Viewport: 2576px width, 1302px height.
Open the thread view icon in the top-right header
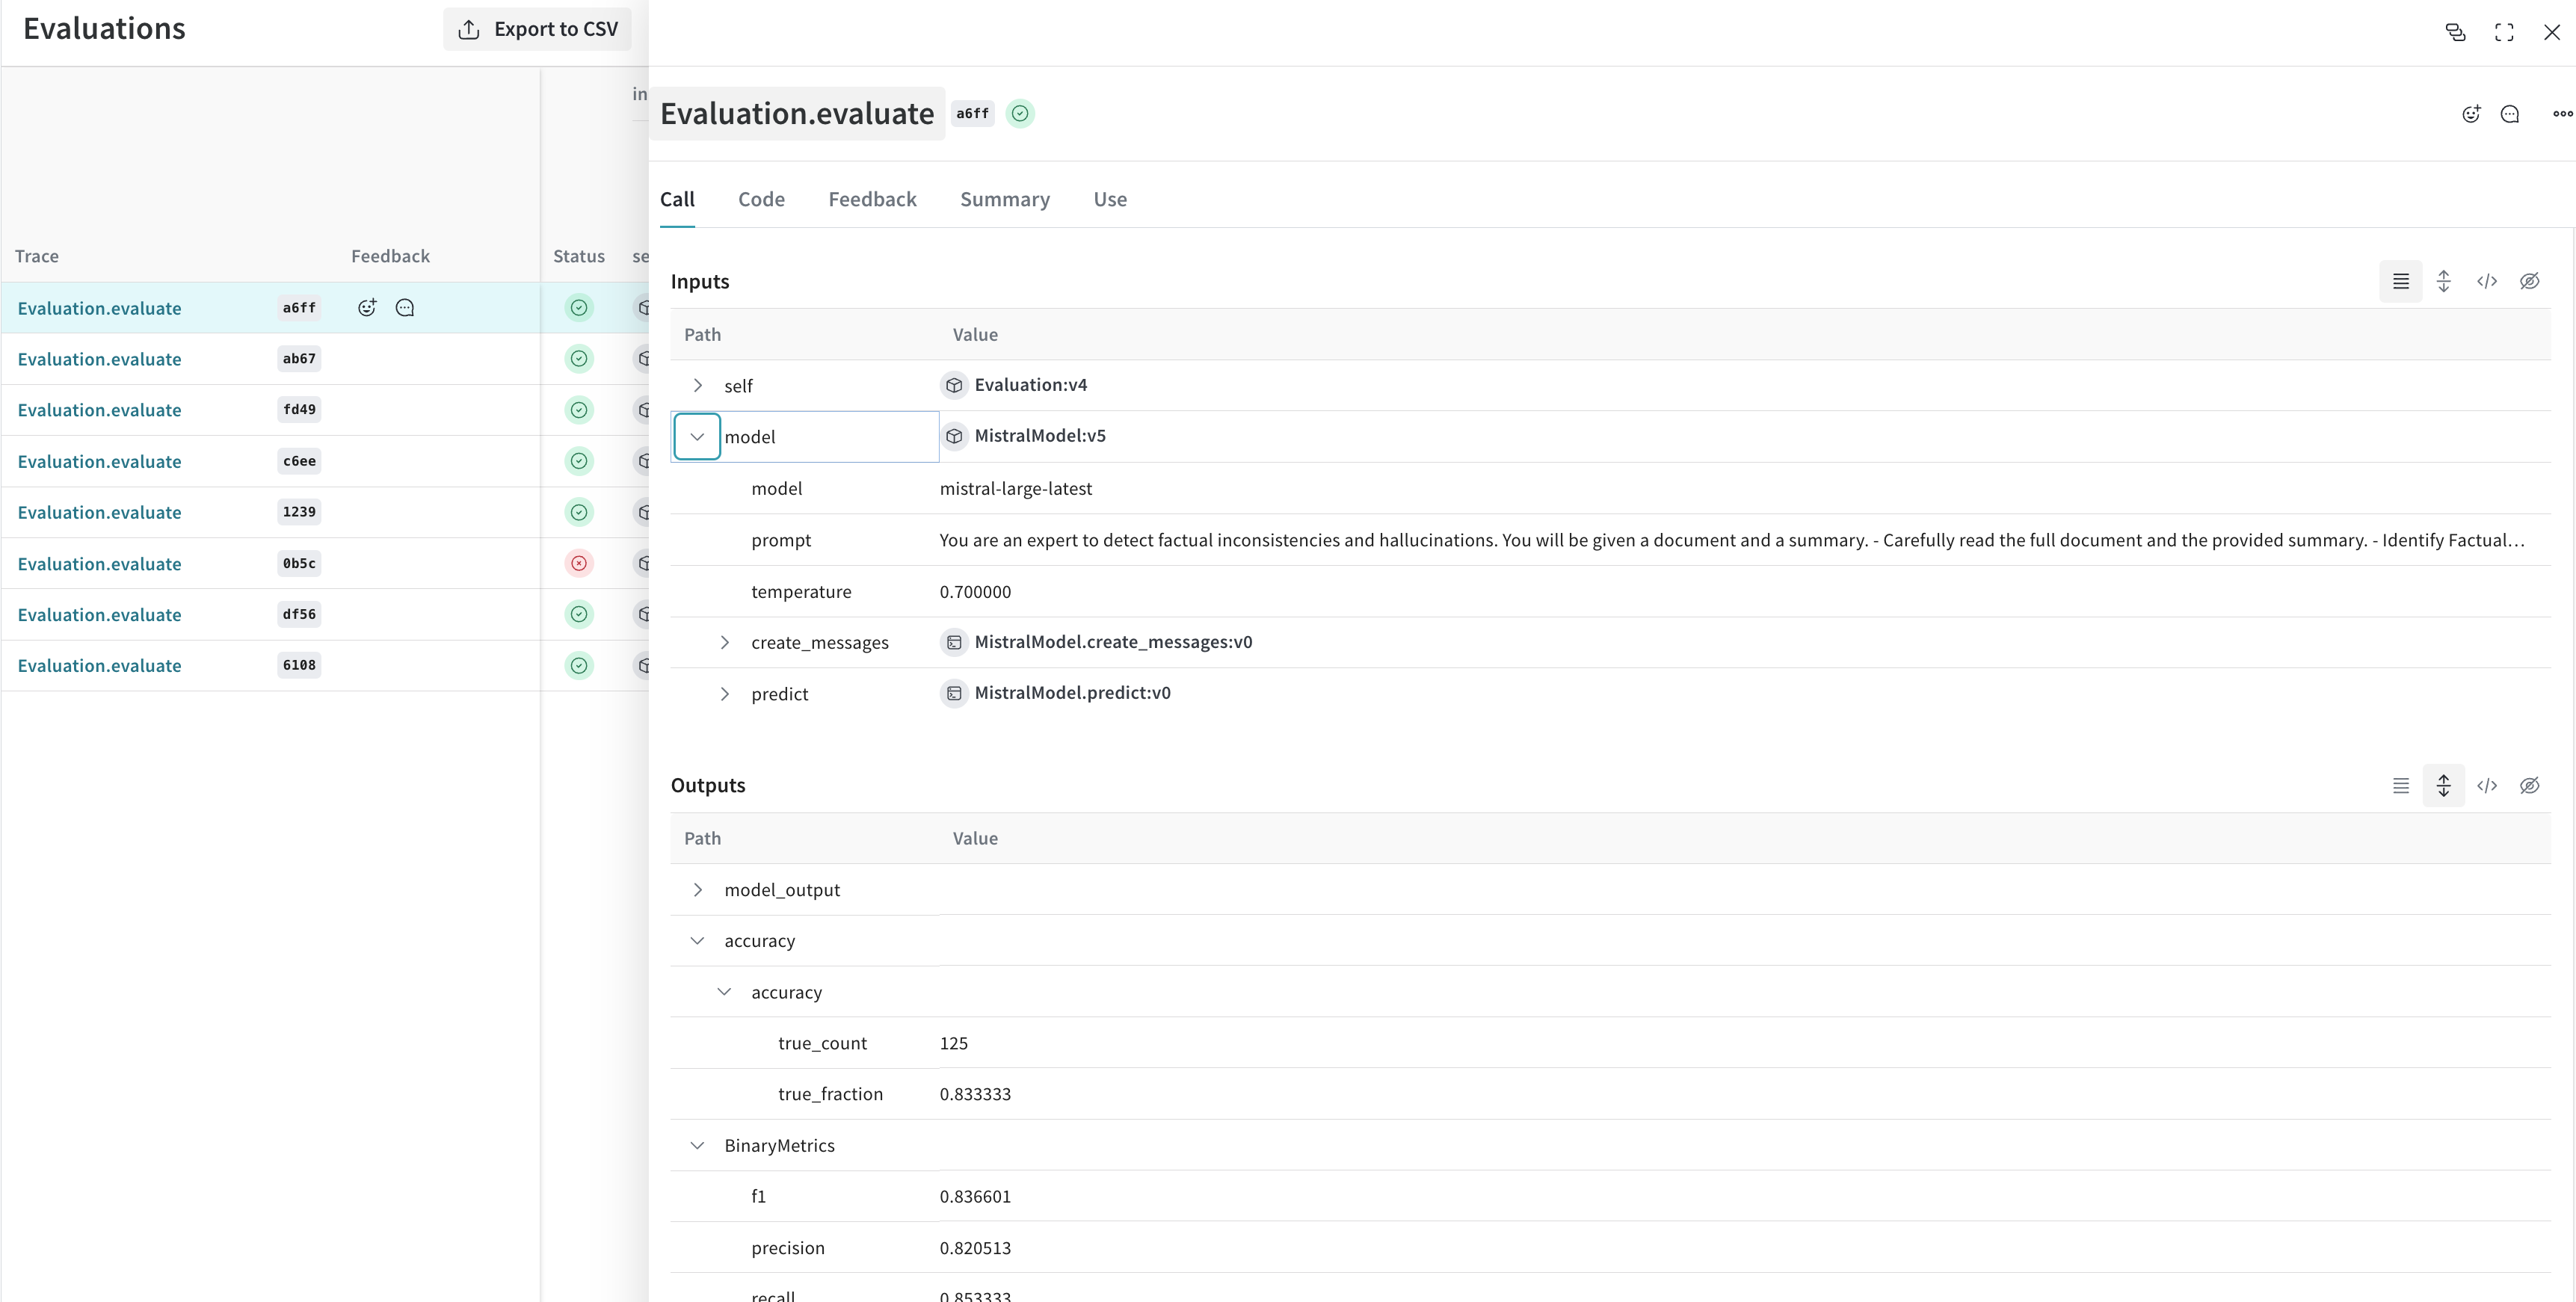pyautogui.click(x=2455, y=33)
